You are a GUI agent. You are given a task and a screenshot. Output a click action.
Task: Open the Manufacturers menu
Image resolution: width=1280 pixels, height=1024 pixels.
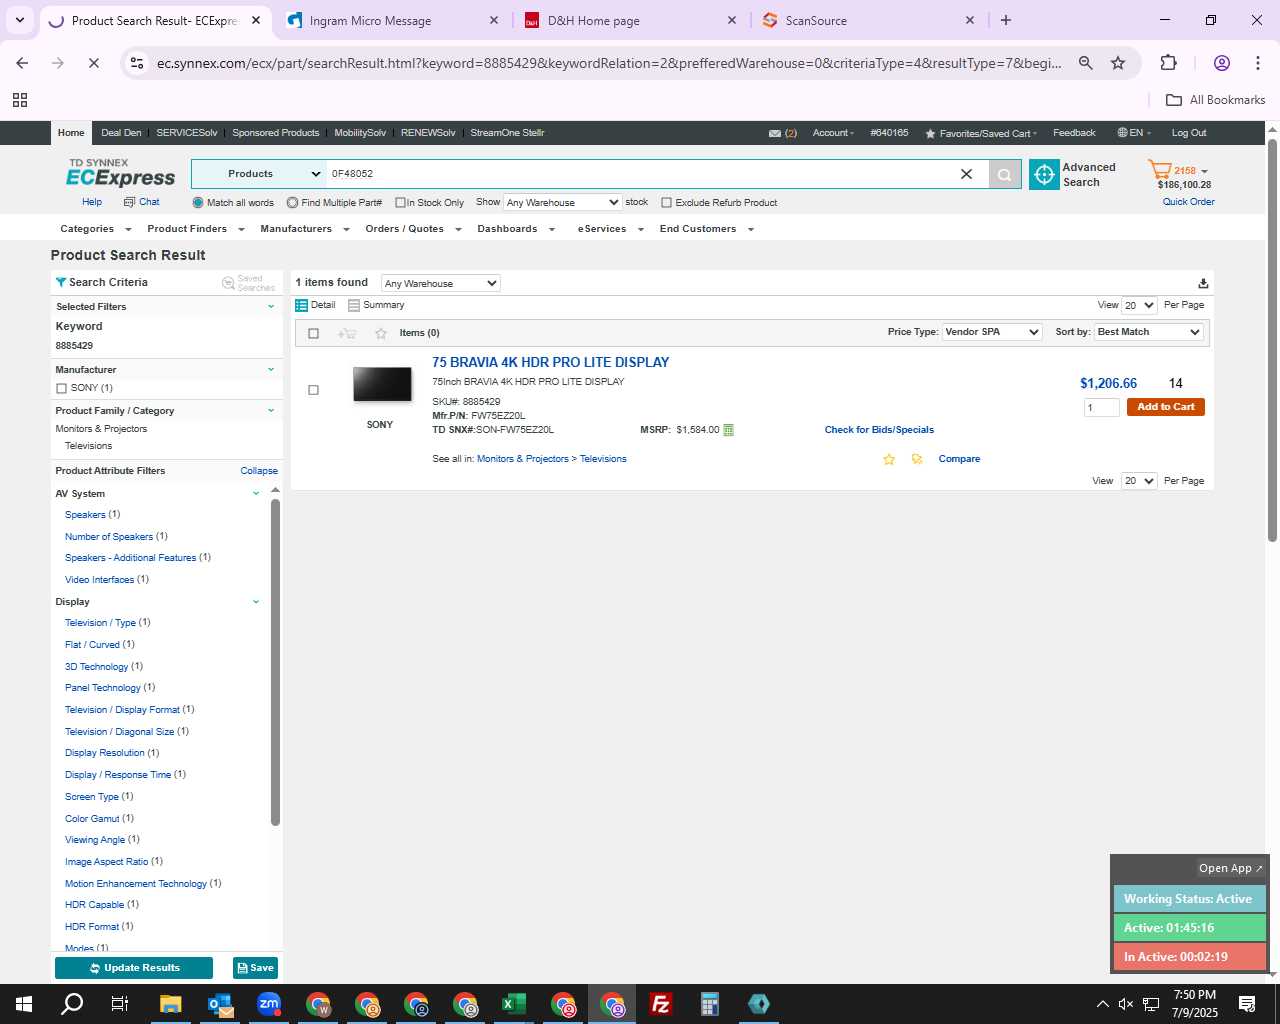(x=304, y=229)
